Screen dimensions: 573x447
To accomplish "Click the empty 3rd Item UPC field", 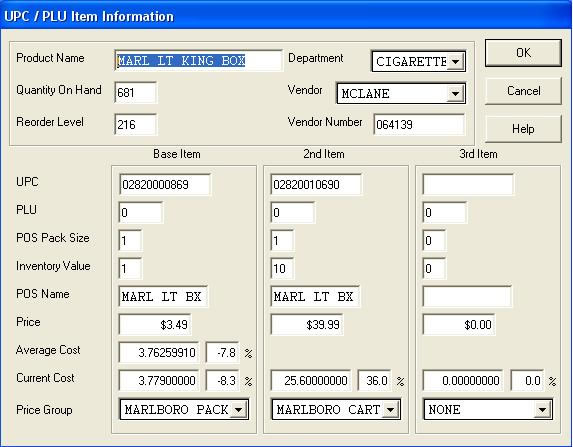I will pyautogui.click(x=468, y=185).
